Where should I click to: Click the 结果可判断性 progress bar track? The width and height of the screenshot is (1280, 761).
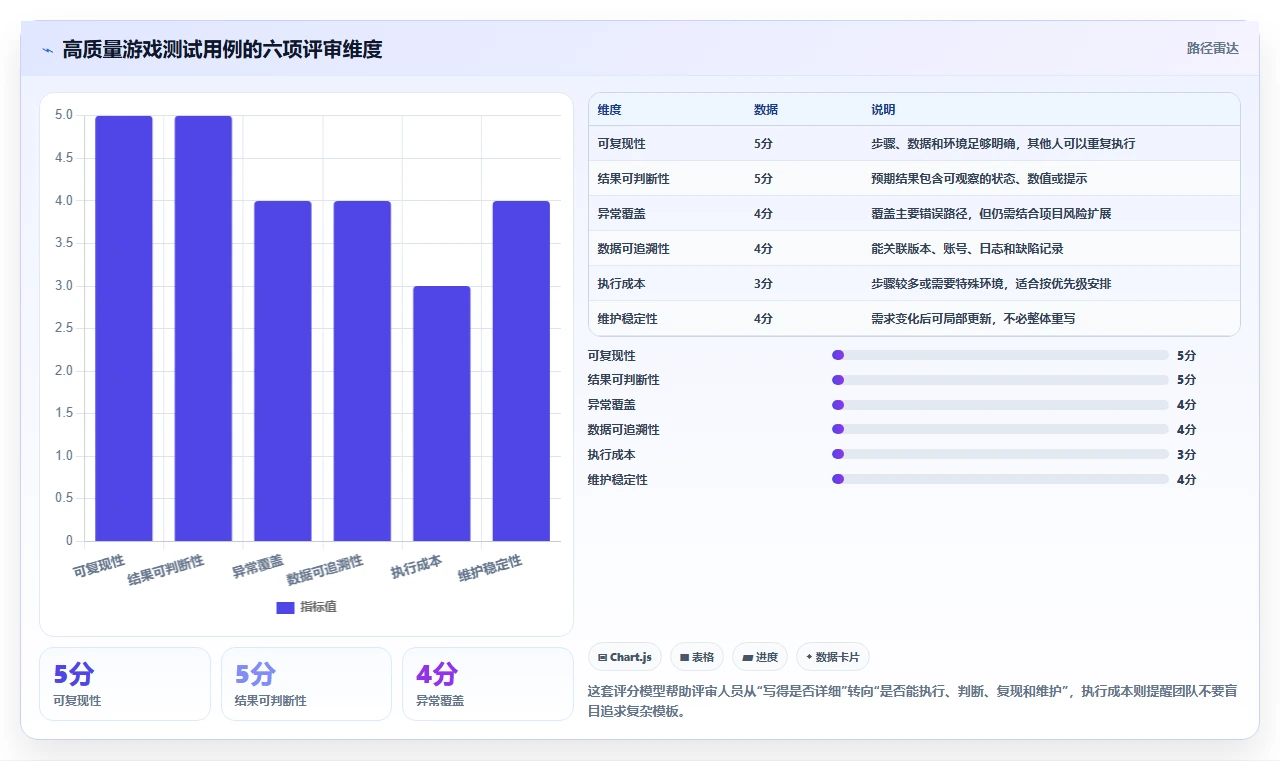(1000, 380)
